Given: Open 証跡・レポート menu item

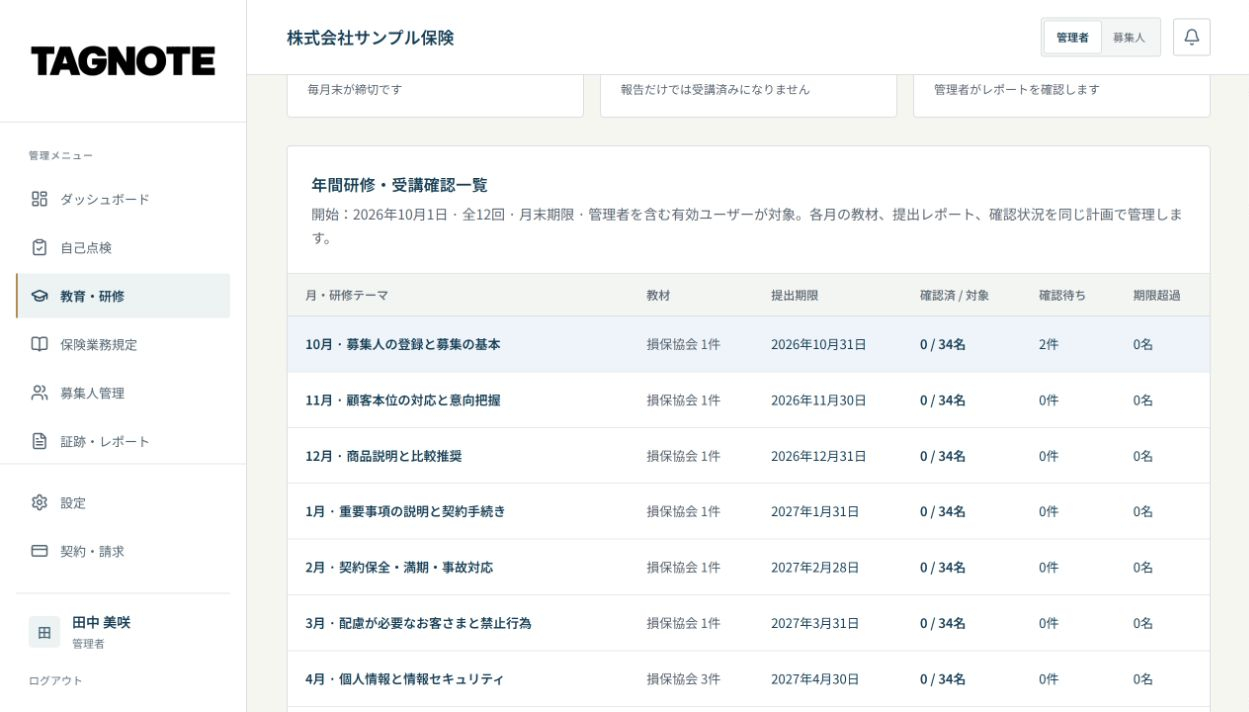Looking at the screenshot, I should (123, 441).
